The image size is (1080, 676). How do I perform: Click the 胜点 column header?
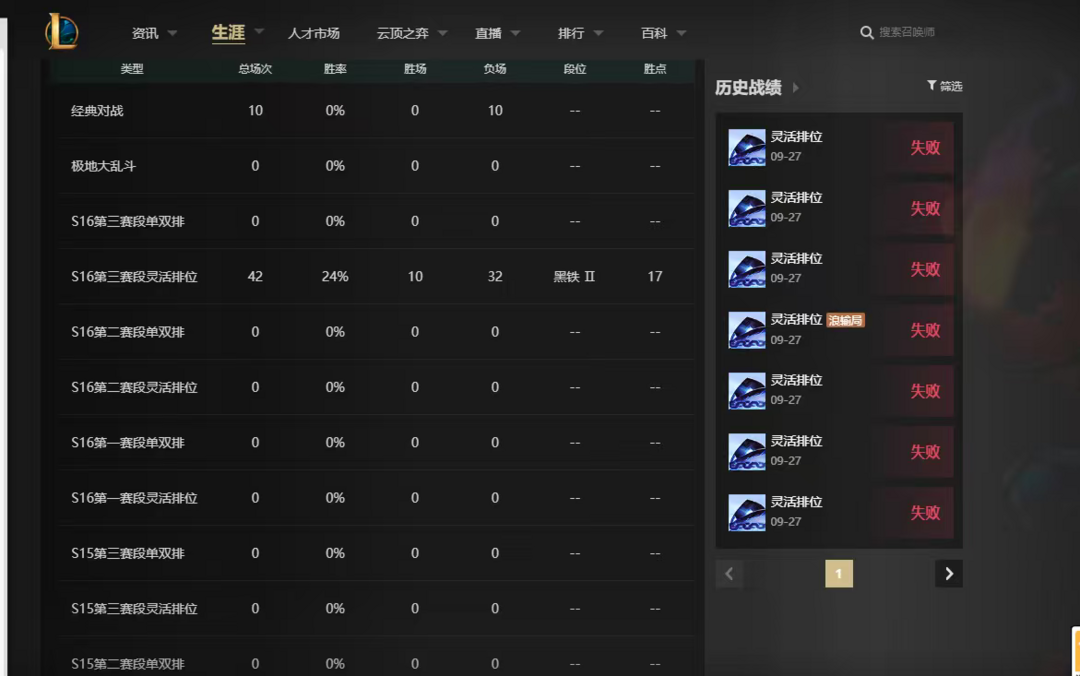pos(654,69)
